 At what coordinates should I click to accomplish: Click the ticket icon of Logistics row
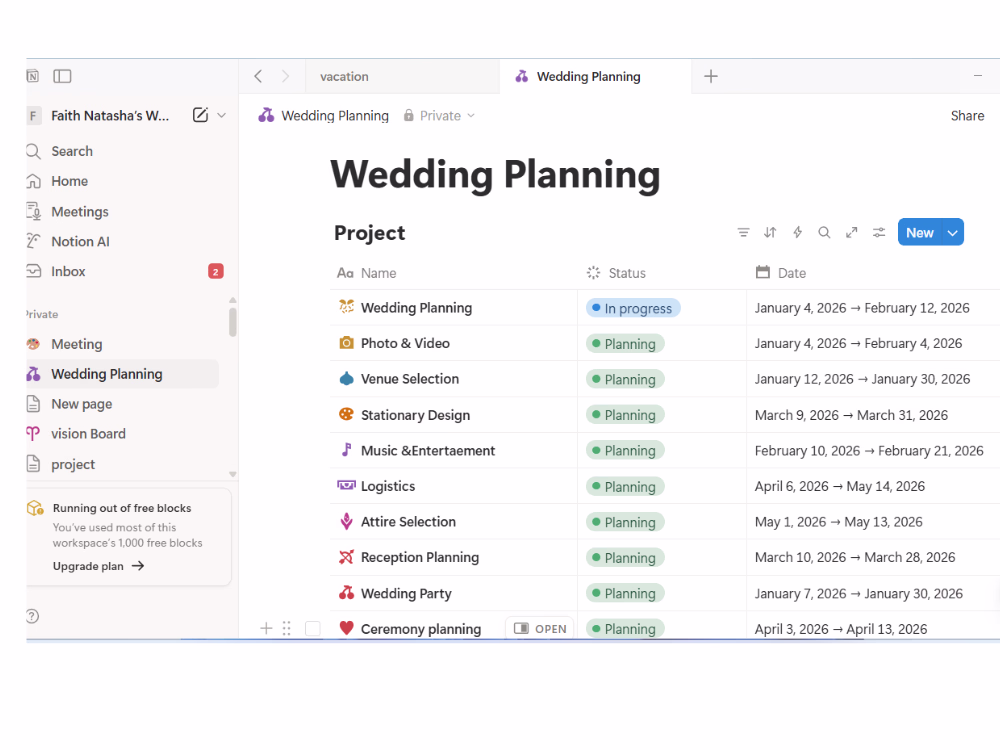click(346, 486)
